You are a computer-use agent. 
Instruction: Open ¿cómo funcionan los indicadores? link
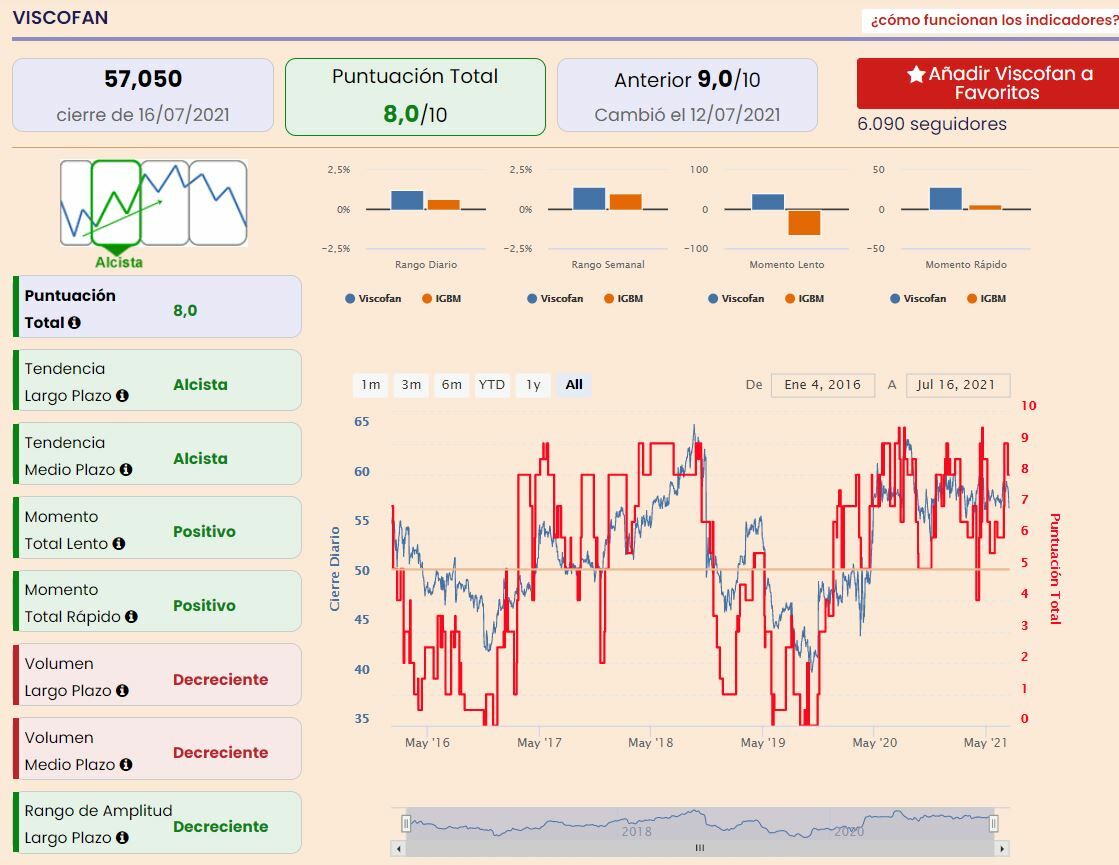point(993,20)
